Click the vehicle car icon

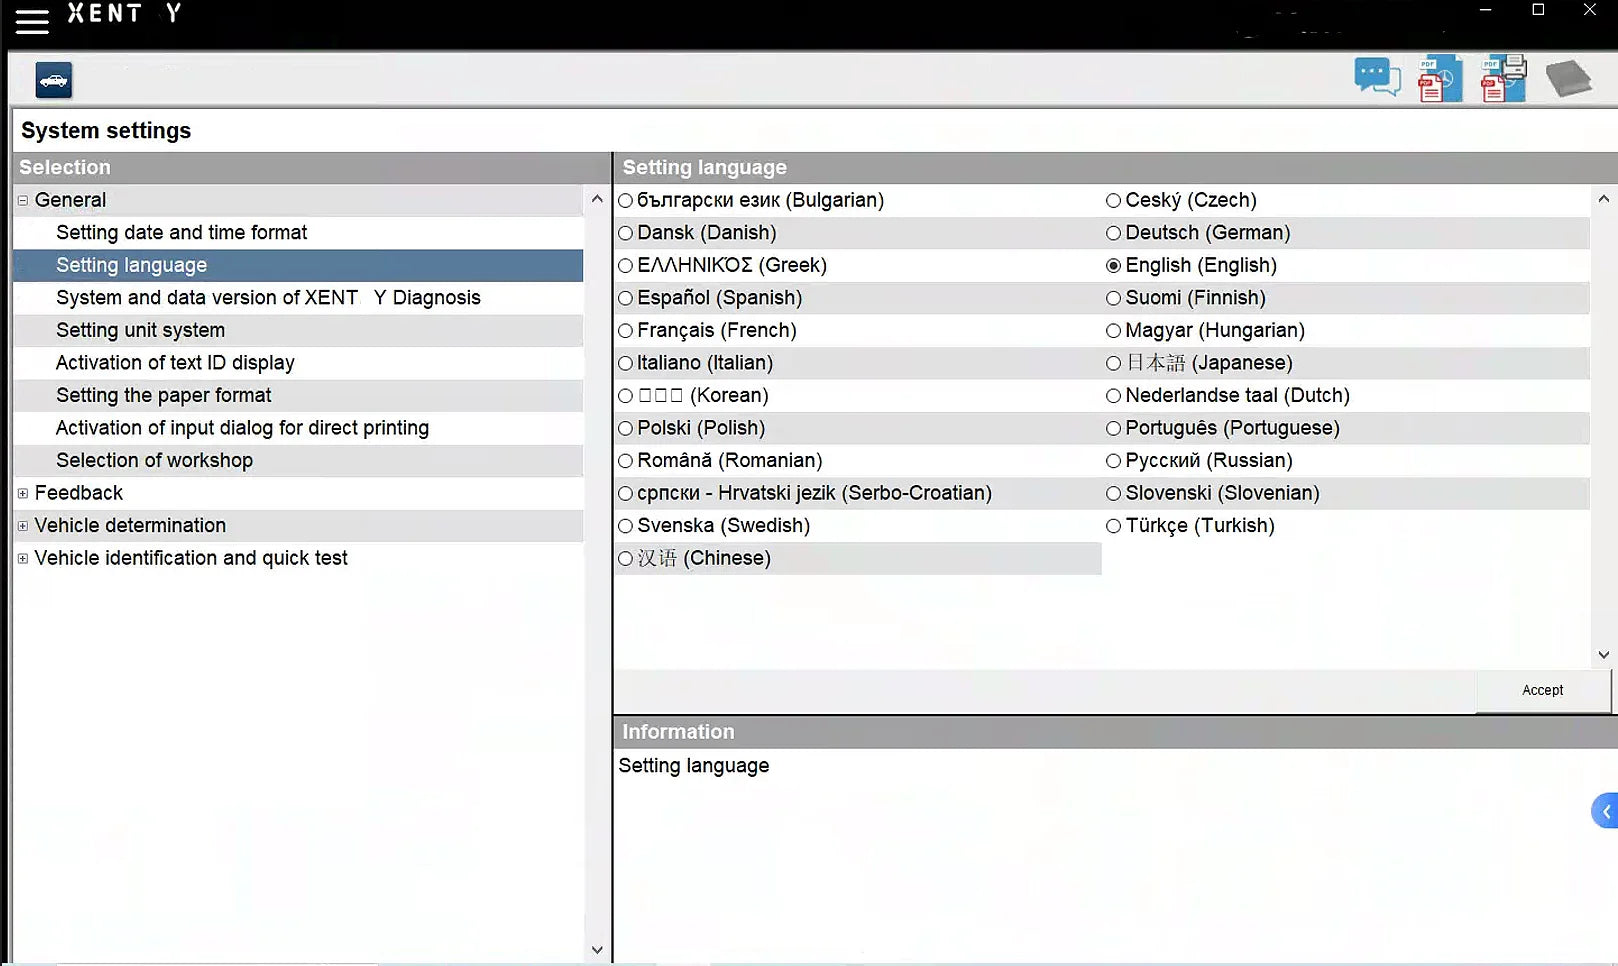tap(54, 80)
